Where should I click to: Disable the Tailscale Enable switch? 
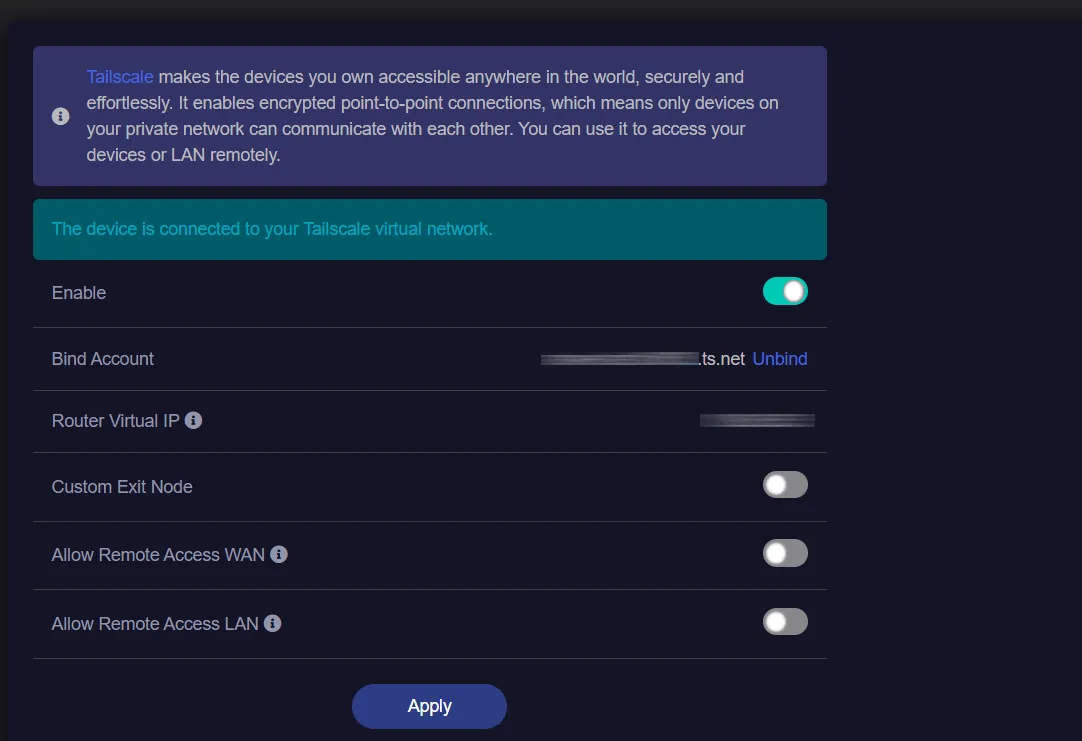[x=785, y=291]
